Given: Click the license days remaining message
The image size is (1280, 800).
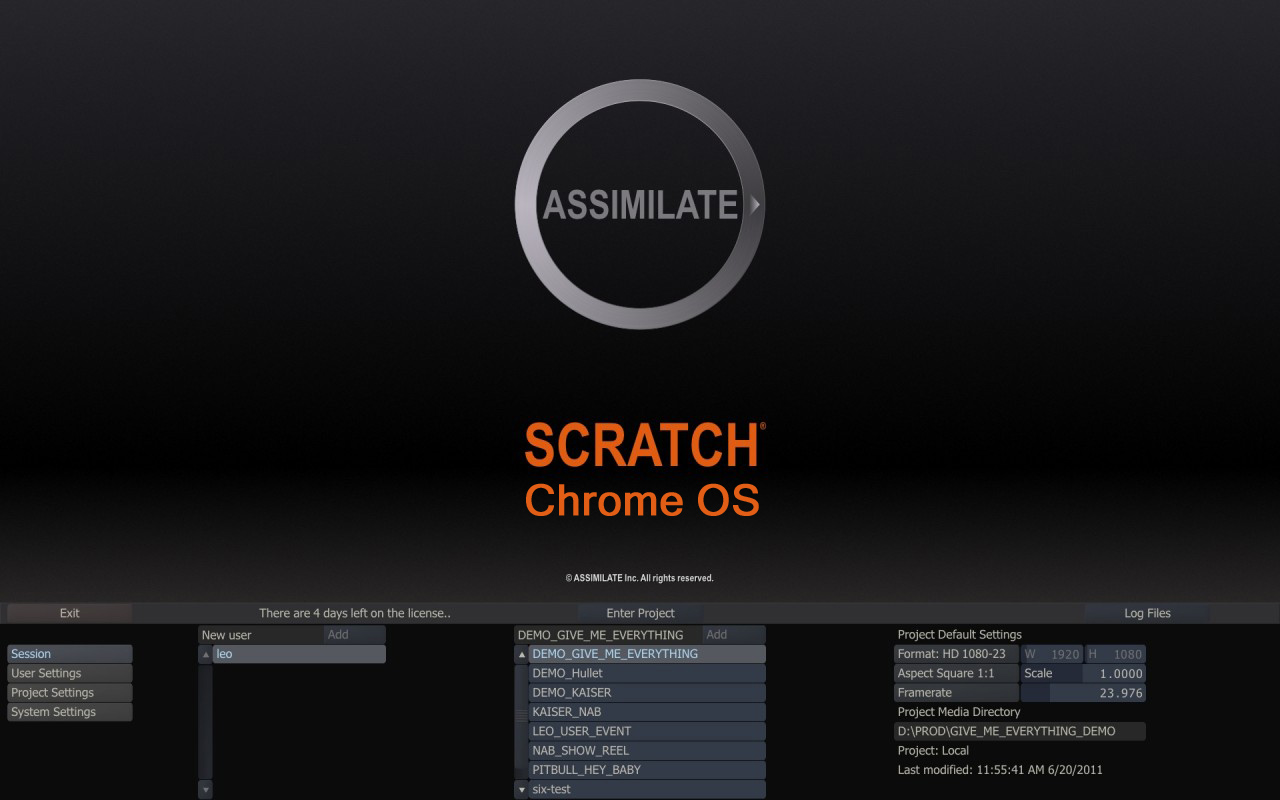Looking at the screenshot, I should click(x=355, y=613).
